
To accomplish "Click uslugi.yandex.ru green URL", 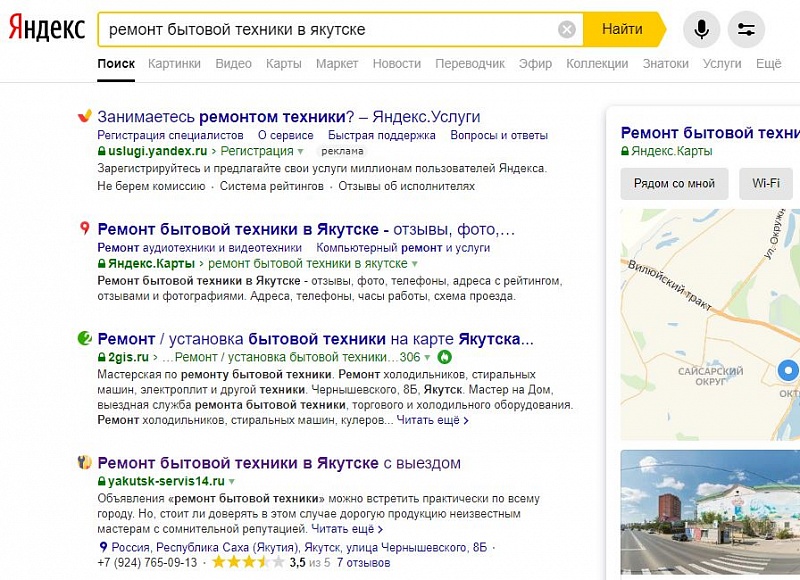I will (x=157, y=151).
